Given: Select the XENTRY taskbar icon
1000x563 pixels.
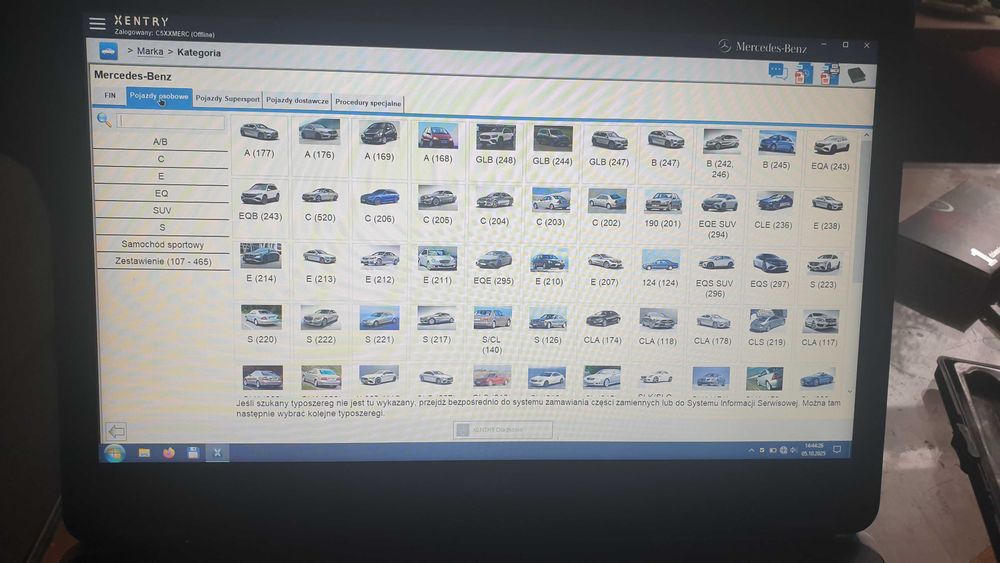Looking at the screenshot, I should coord(217,453).
